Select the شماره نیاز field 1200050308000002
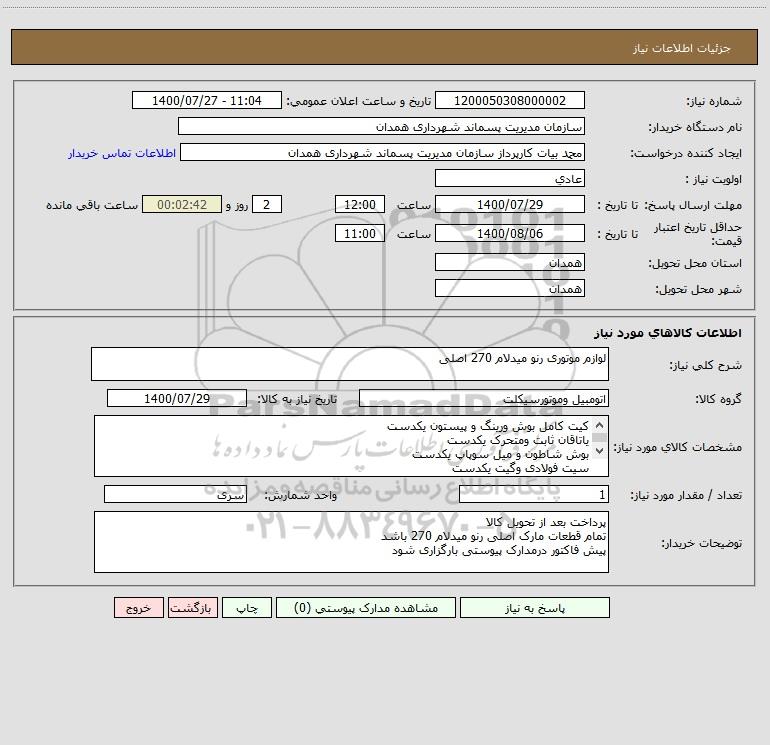The width and height of the screenshot is (770, 745). tap(510, 101)
